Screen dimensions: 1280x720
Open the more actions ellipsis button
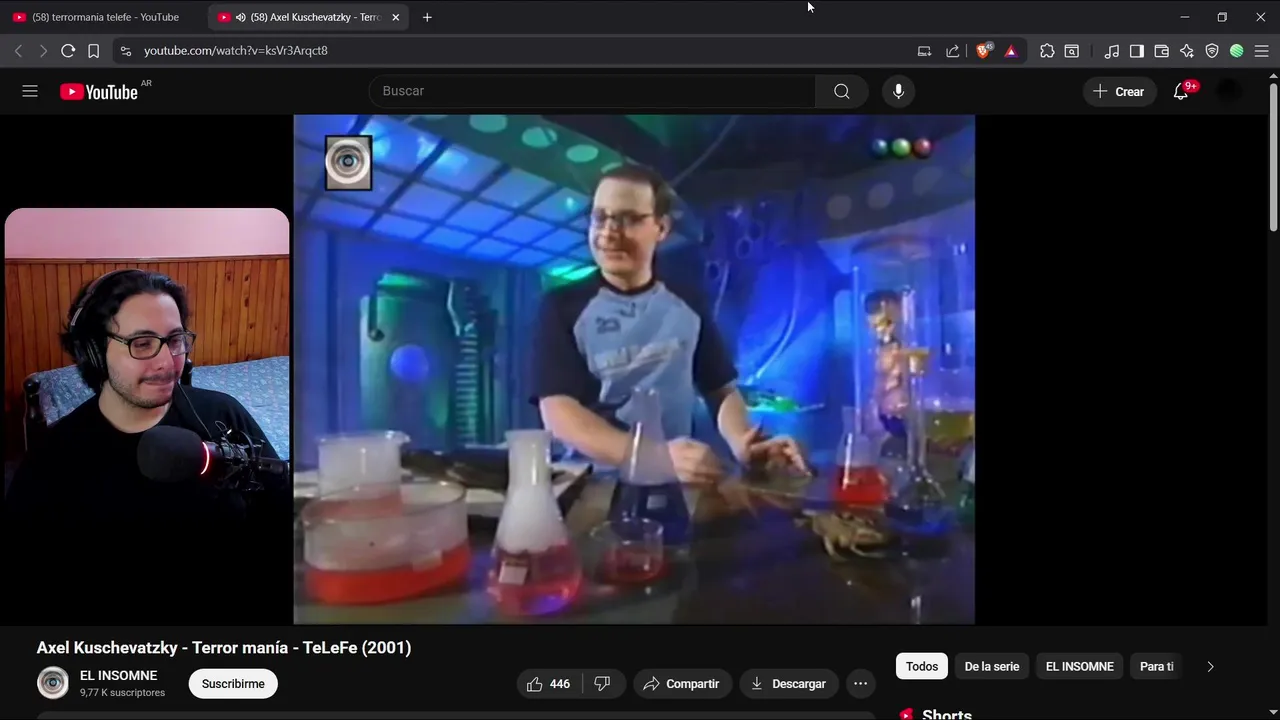860,684
